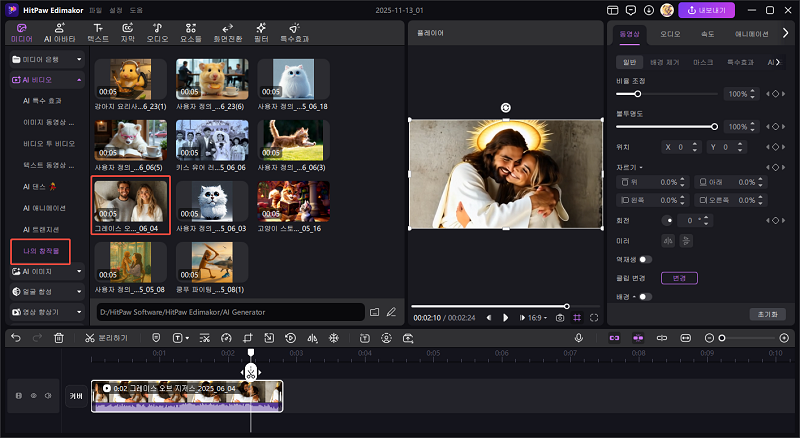Take a snapshot with camera icon in player
800x438 pixels.
tap(560, 318)
